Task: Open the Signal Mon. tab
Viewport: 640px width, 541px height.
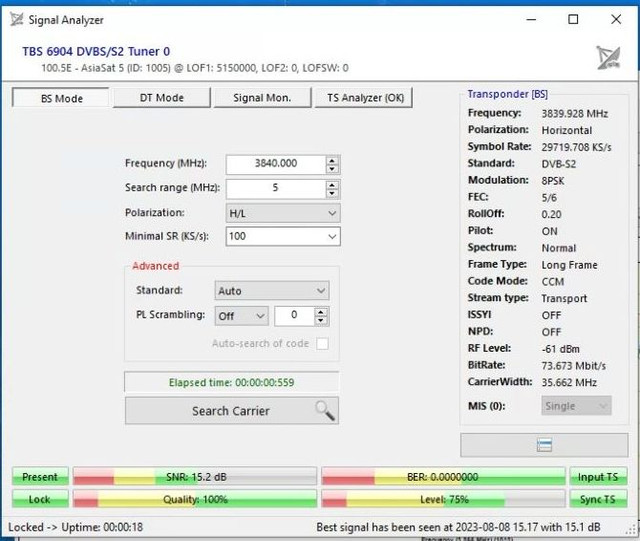Action: tap(262, 98)
